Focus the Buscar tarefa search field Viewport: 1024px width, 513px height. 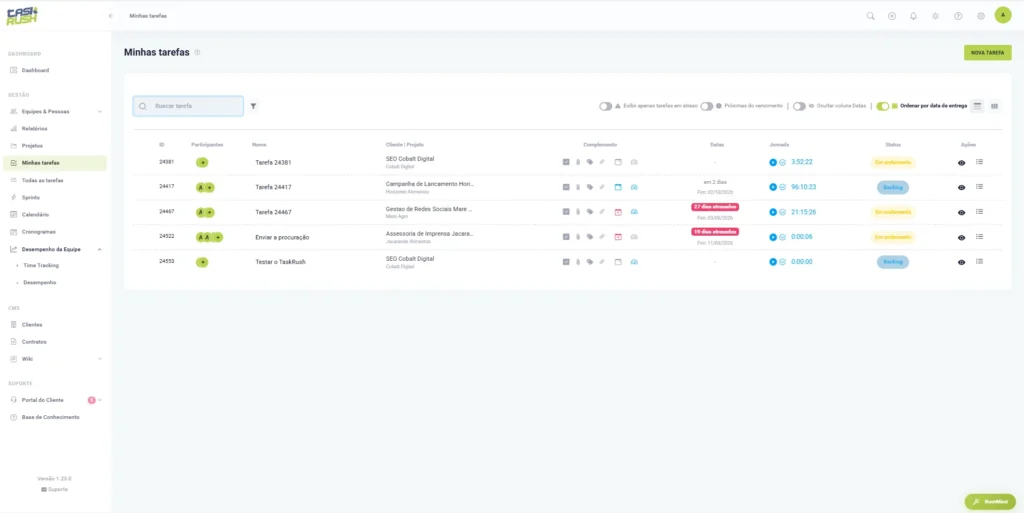tap(188, 106)
